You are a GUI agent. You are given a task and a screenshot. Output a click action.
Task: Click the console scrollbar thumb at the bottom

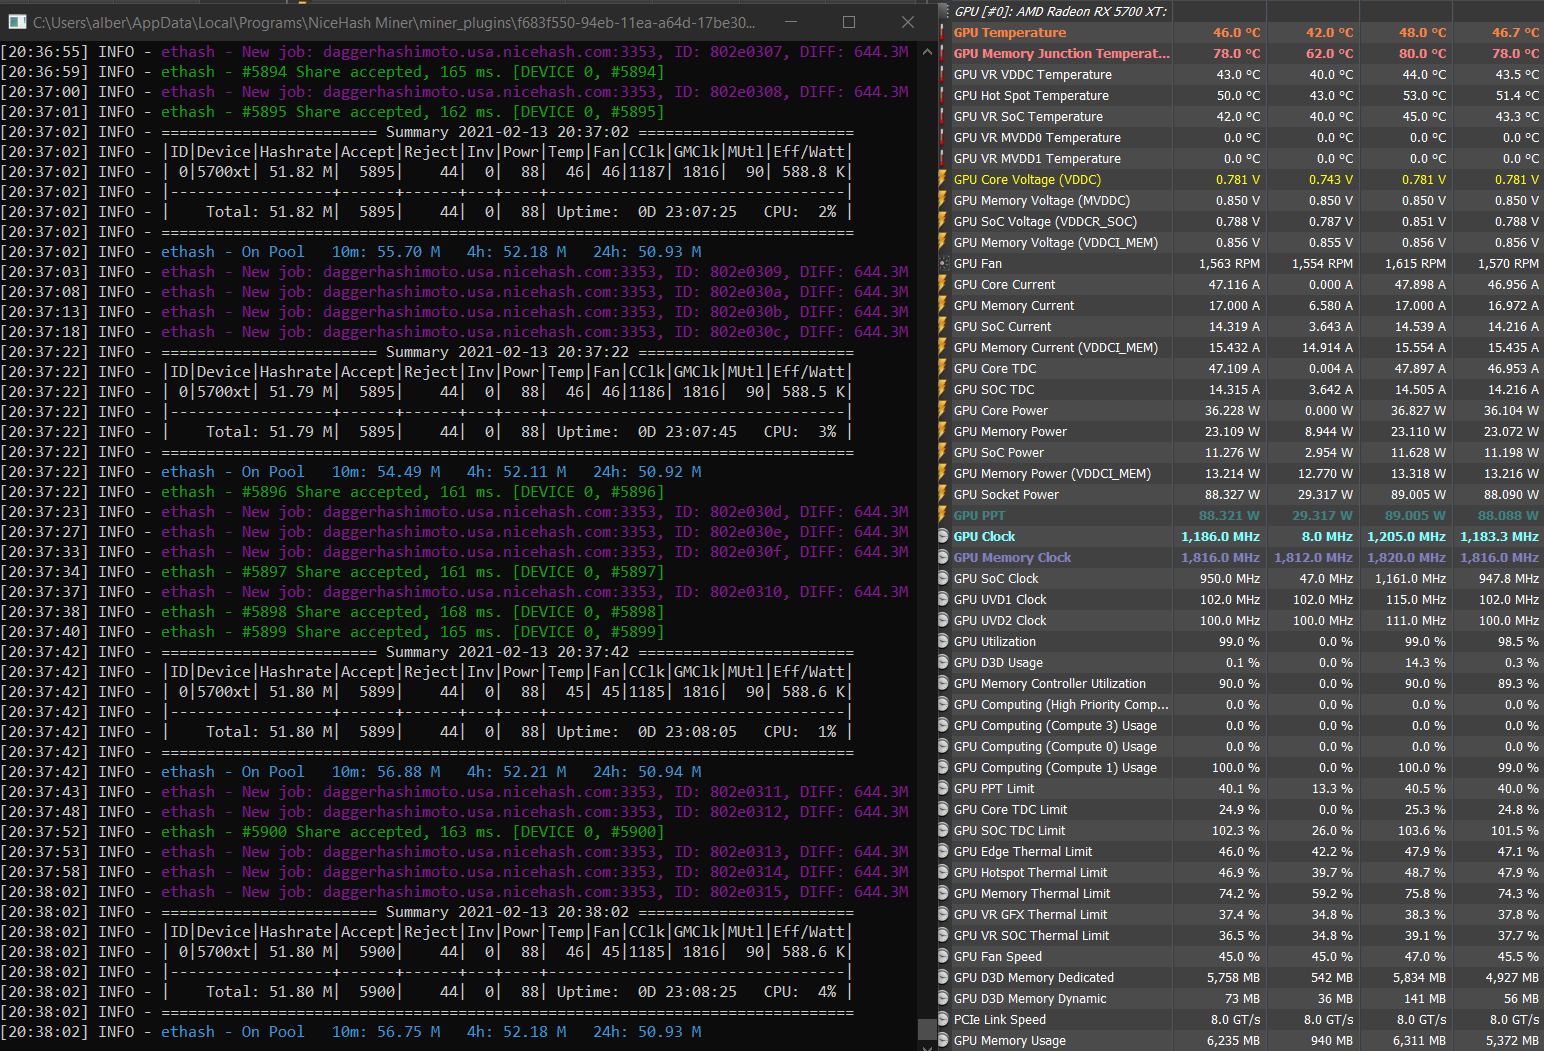tap(927, 1029)
